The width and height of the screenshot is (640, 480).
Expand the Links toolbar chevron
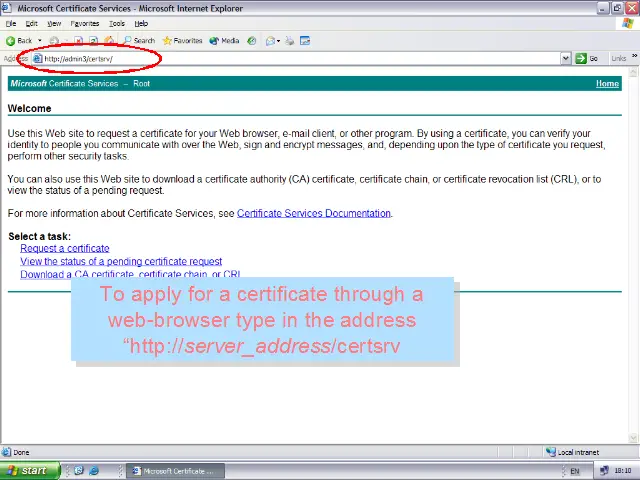pyautogui.click(x=635, y=56)
